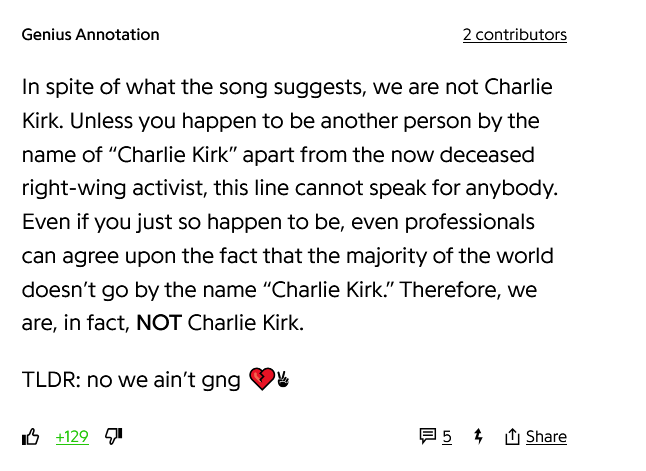
Task: Click the bold word NOT
Action: pyautogui.click(x=158, y=323)
